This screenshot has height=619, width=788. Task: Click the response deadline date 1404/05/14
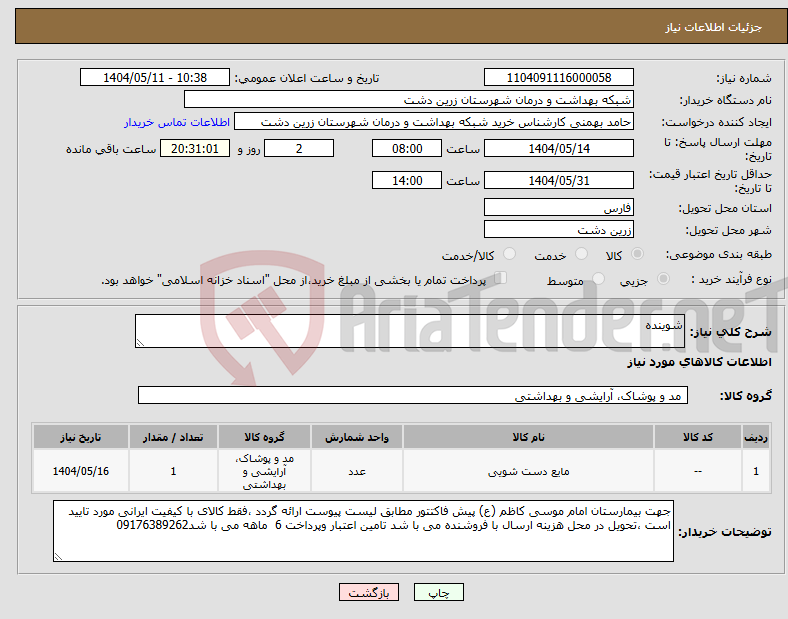coord(559,148)
